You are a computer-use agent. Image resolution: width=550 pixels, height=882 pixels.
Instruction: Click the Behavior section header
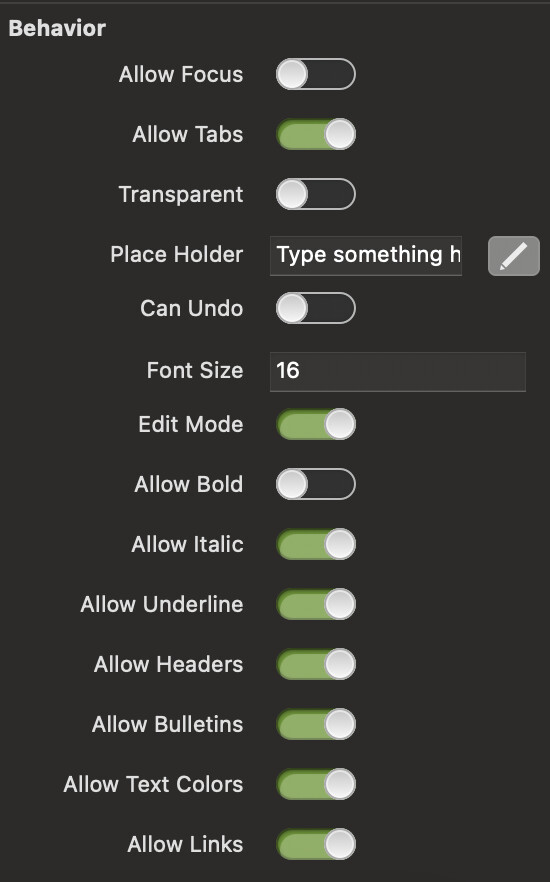[57, 28]
